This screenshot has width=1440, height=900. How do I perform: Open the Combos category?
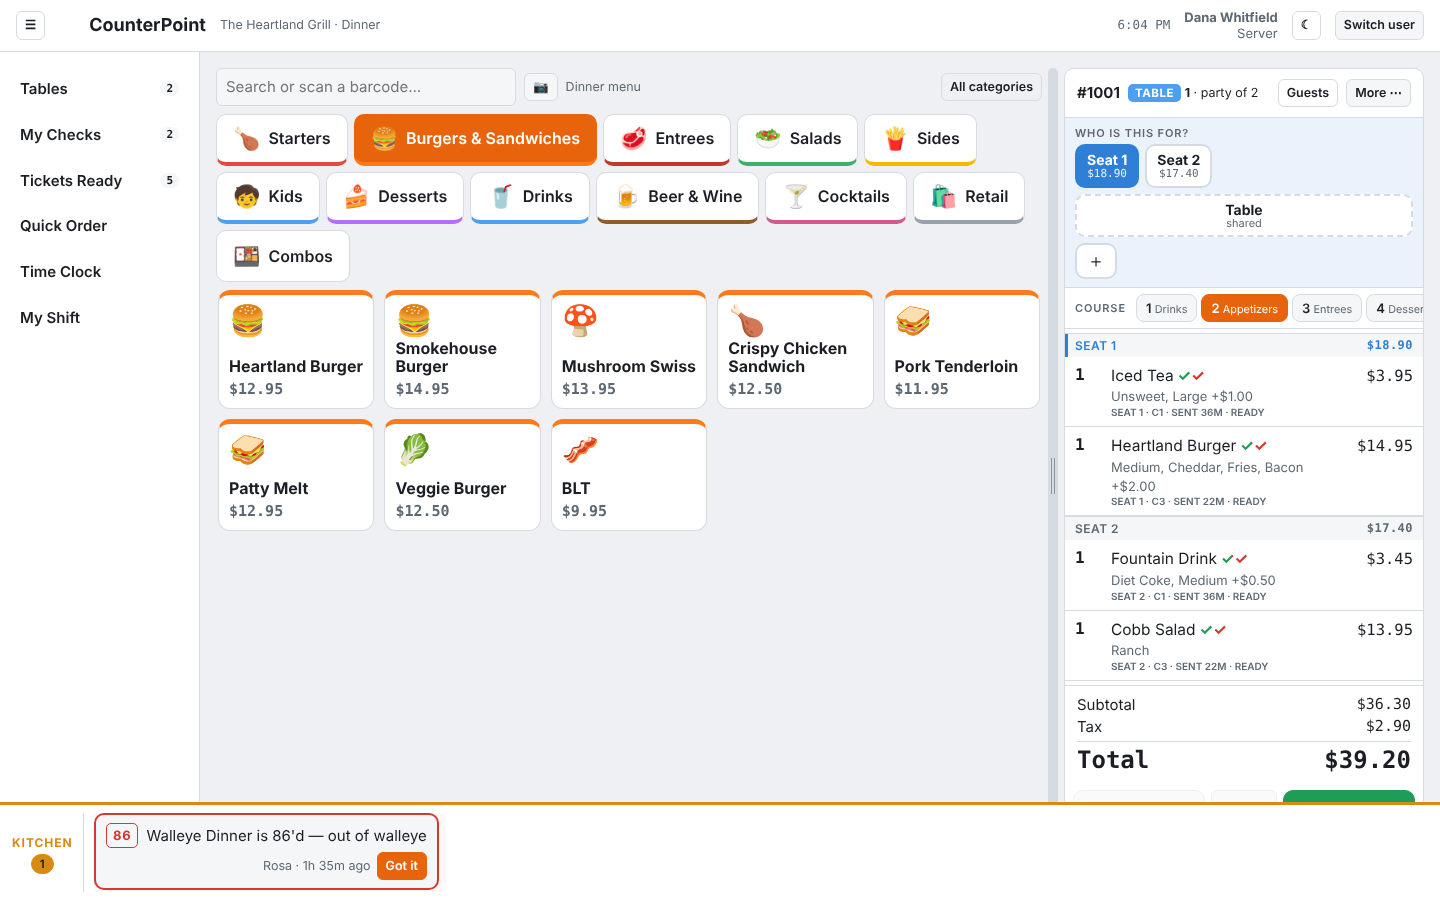[x=283, y=256]
